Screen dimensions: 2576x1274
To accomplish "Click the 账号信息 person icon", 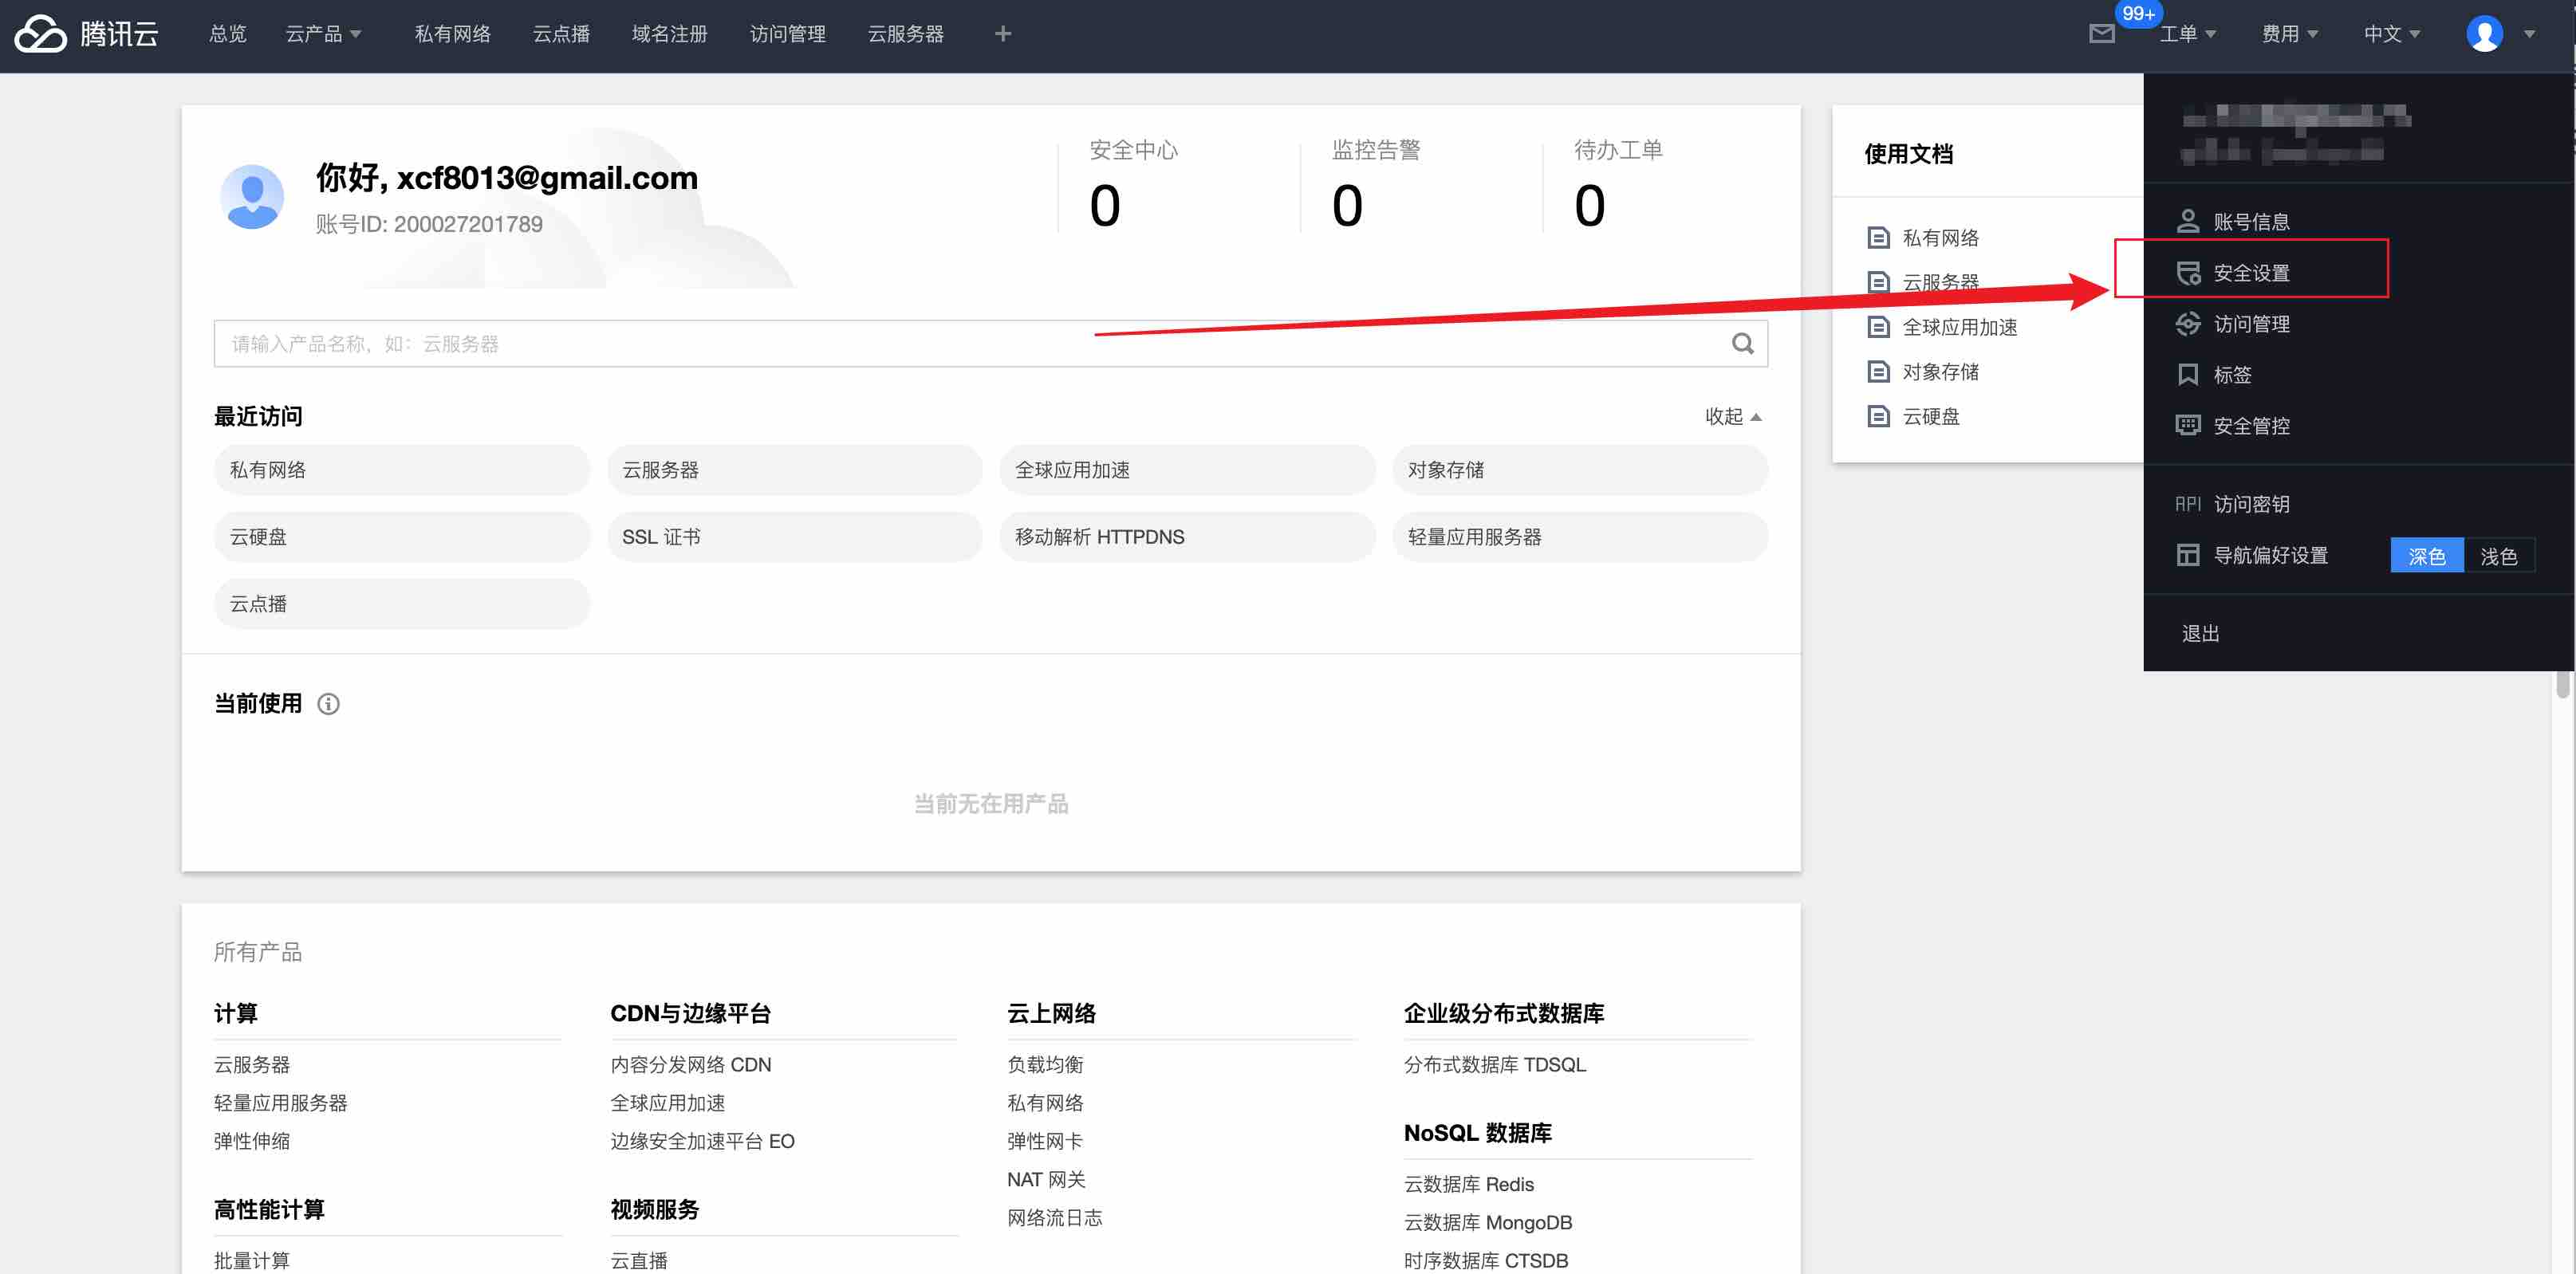I will pyautogui.click(x=2188, y=221).
